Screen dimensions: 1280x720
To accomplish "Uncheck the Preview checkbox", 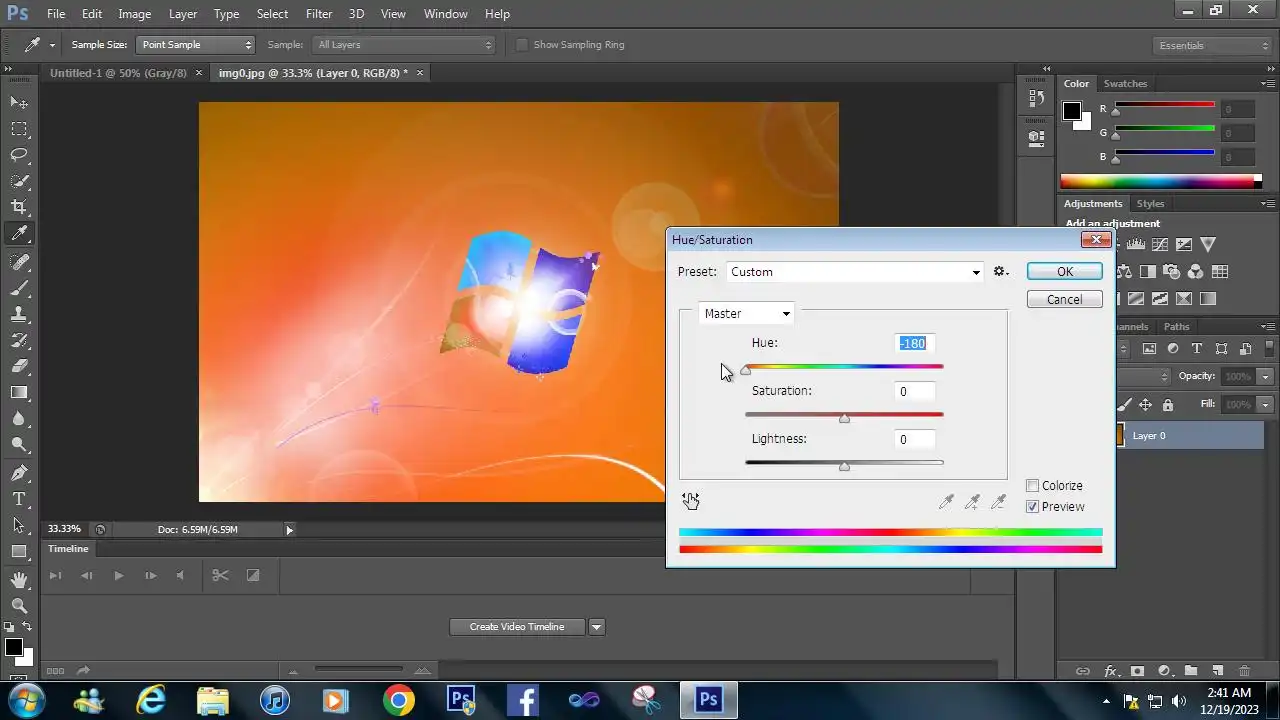I will tap(1033, 507).
